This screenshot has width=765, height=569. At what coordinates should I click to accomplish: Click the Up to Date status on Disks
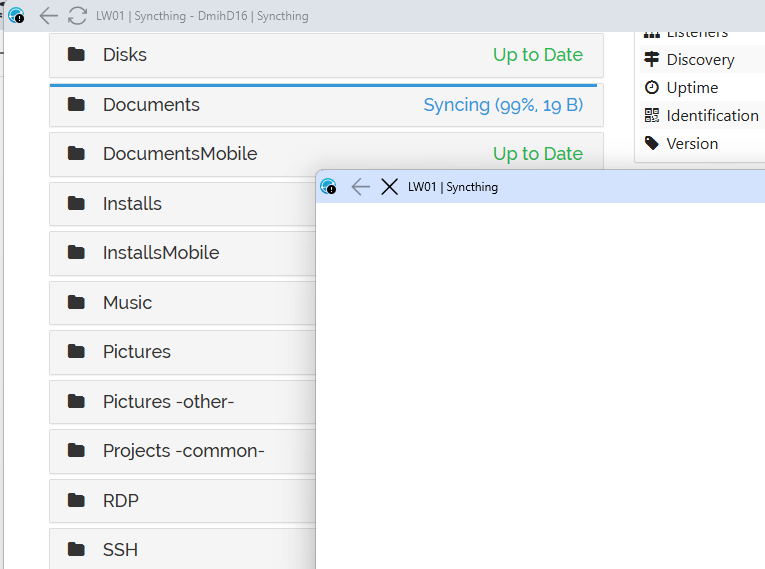pyautogui.click(x=537, y=55)
